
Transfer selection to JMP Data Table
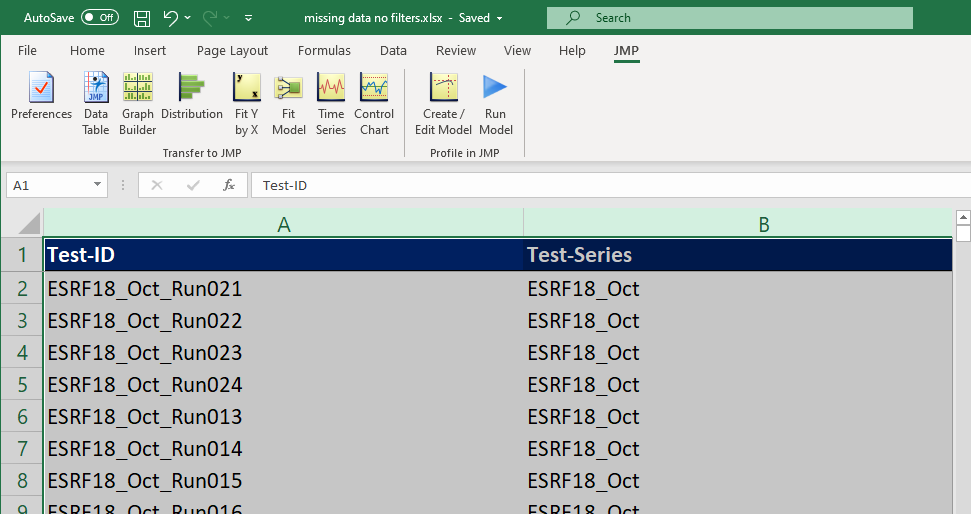pos(96,102)
